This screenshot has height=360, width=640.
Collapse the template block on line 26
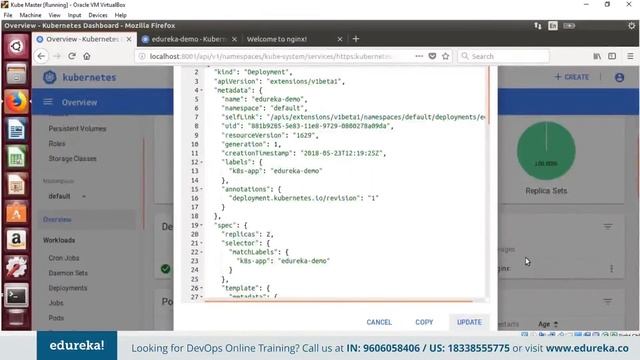[x=202, y=288]
